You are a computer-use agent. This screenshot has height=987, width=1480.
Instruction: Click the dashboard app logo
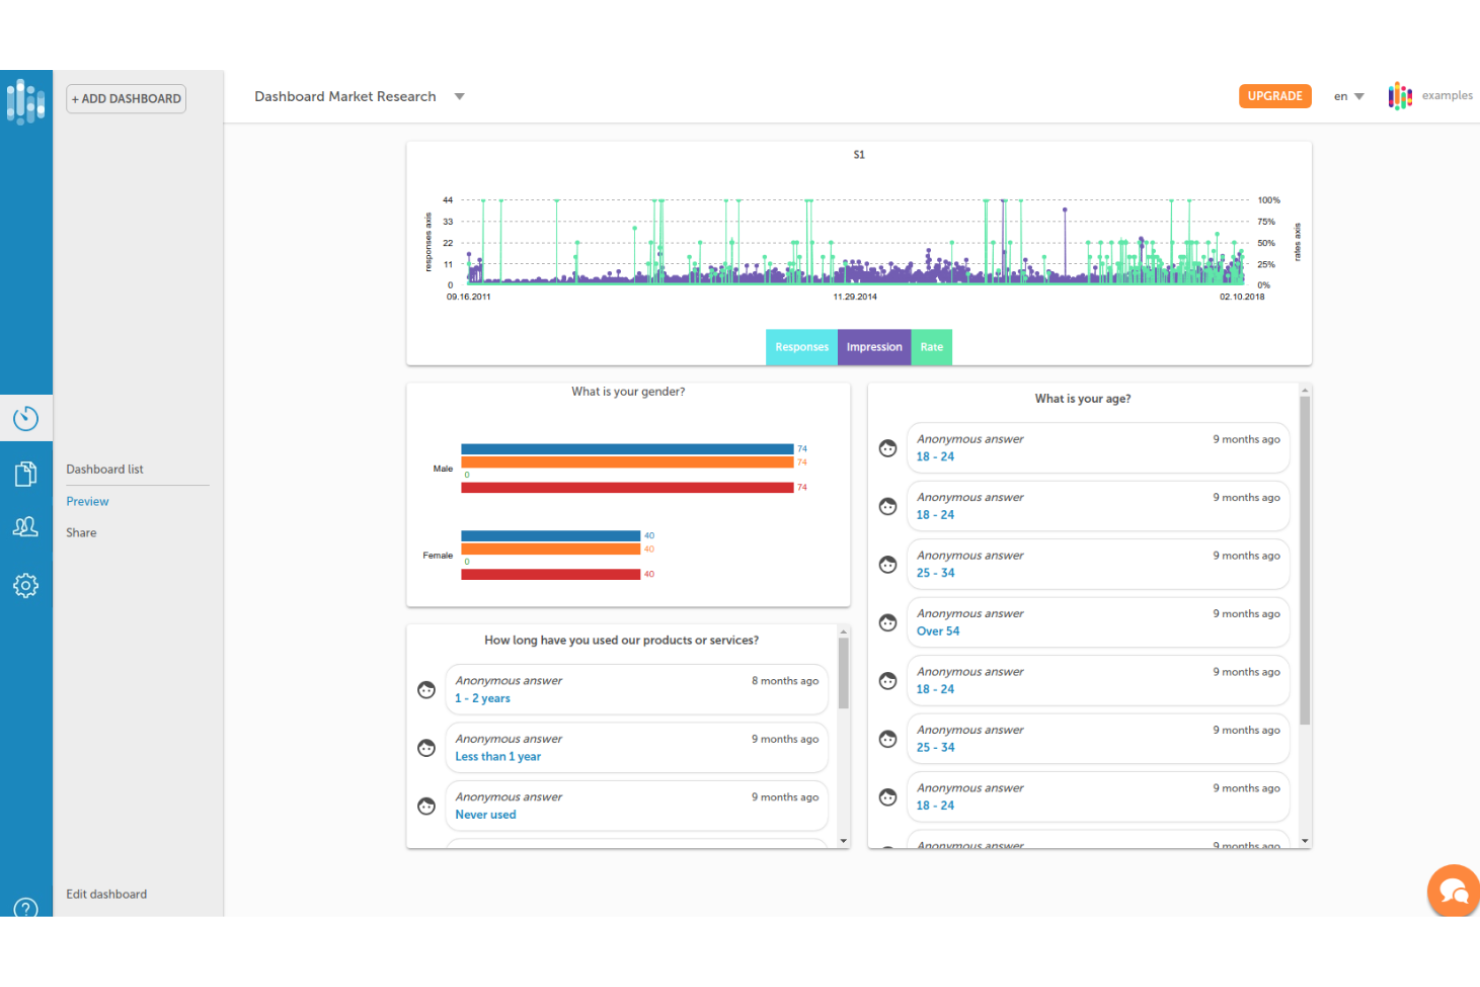pos(26,101)
